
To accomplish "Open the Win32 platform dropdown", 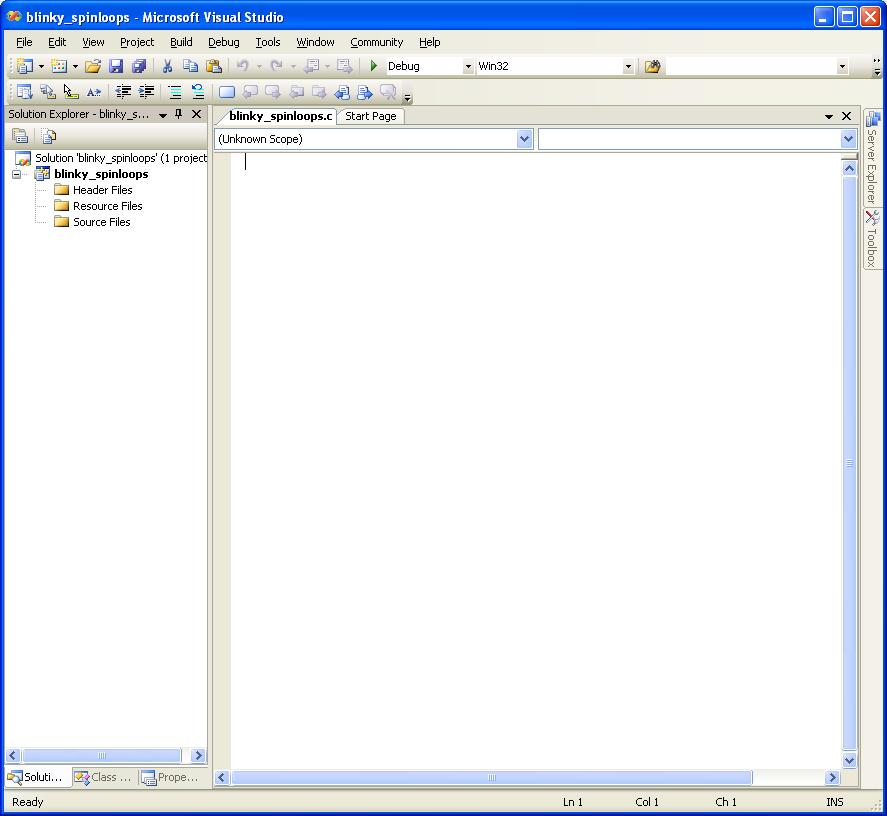I will 627,66.
